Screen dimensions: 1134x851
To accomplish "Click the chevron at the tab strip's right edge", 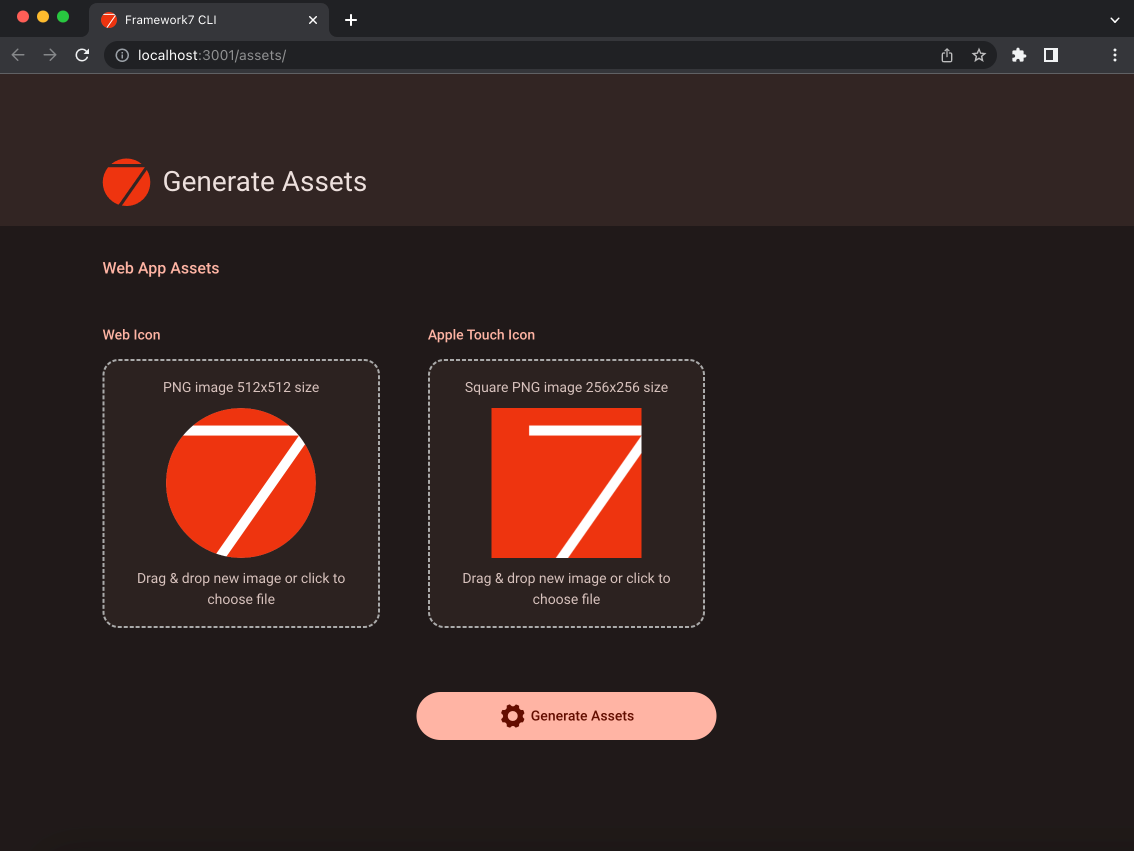I will (x=1114, y=19).
